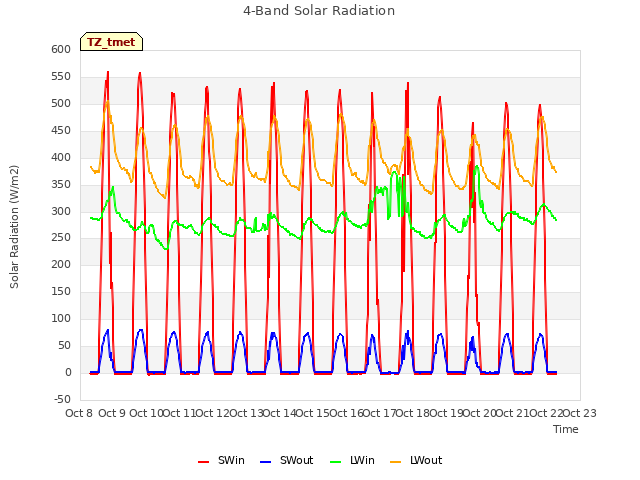Image resolution: width=640 pixels, height=480 pixels.
Task: Click the LWin legend label
Action: [362, 460]
